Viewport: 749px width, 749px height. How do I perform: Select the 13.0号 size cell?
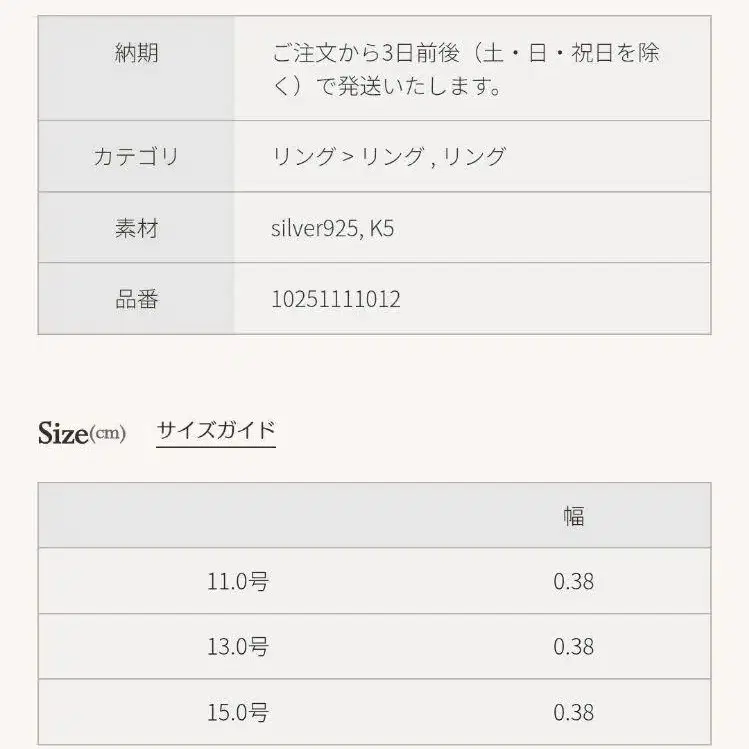(x=238, y=646)
